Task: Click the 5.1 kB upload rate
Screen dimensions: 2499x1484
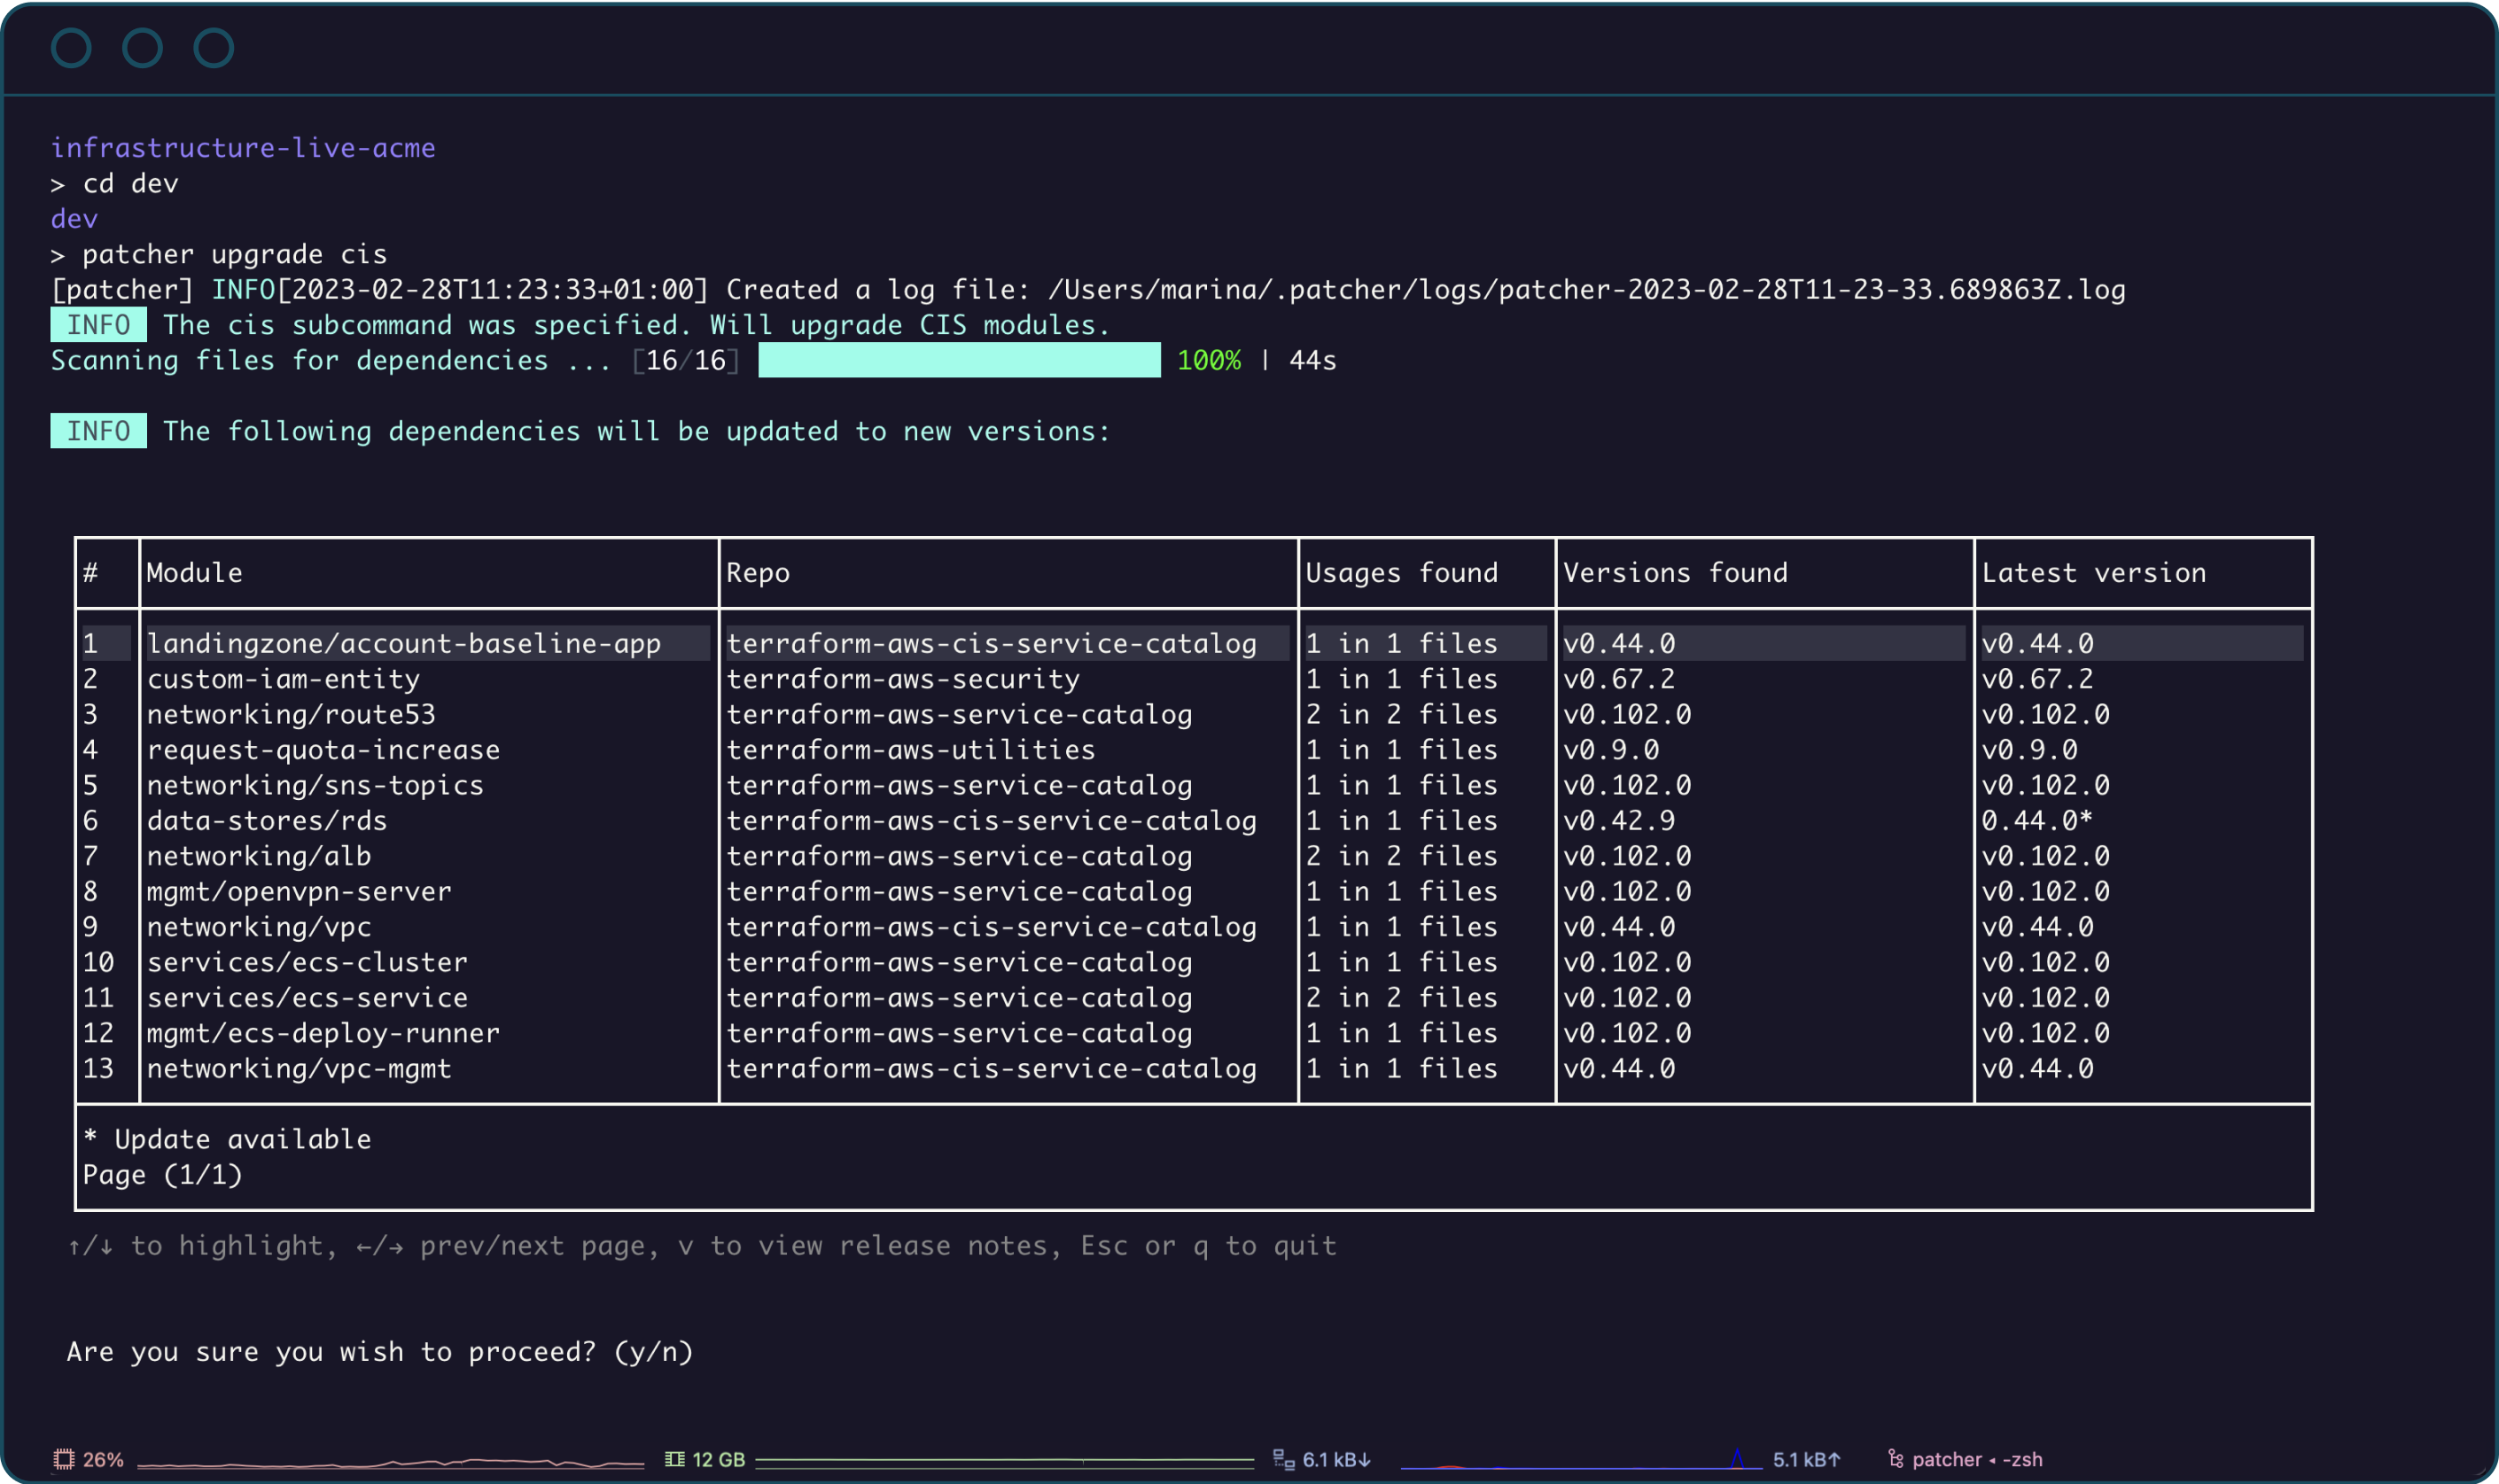Action: pos(1807,1459)
